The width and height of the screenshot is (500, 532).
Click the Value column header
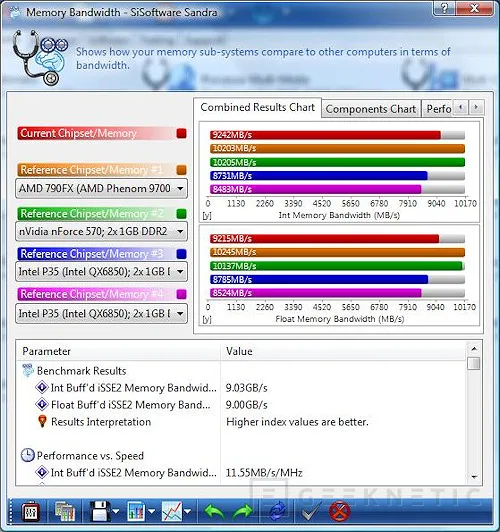(x=343, y=352)
